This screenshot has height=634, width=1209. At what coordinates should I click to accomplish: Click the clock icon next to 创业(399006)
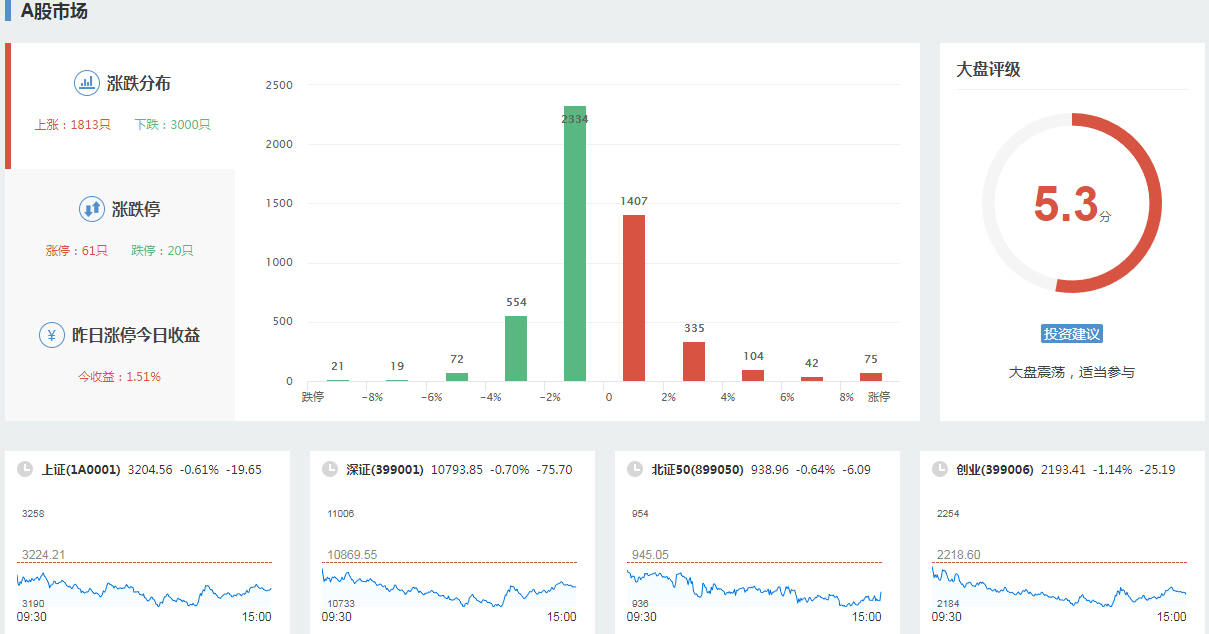(940, 469)
